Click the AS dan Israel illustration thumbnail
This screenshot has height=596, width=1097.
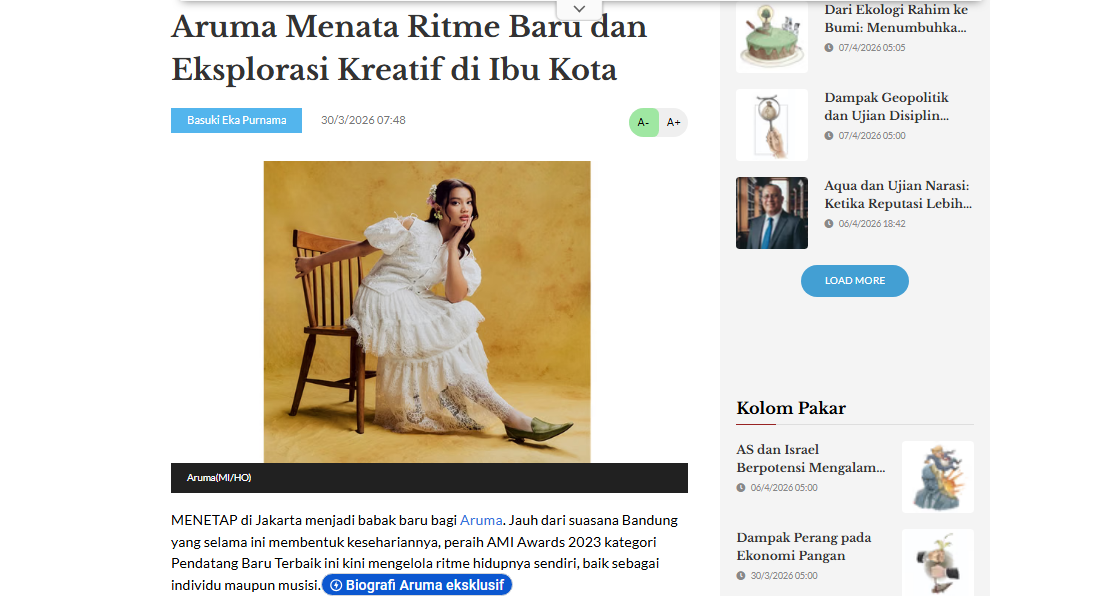tap(937, 476)
